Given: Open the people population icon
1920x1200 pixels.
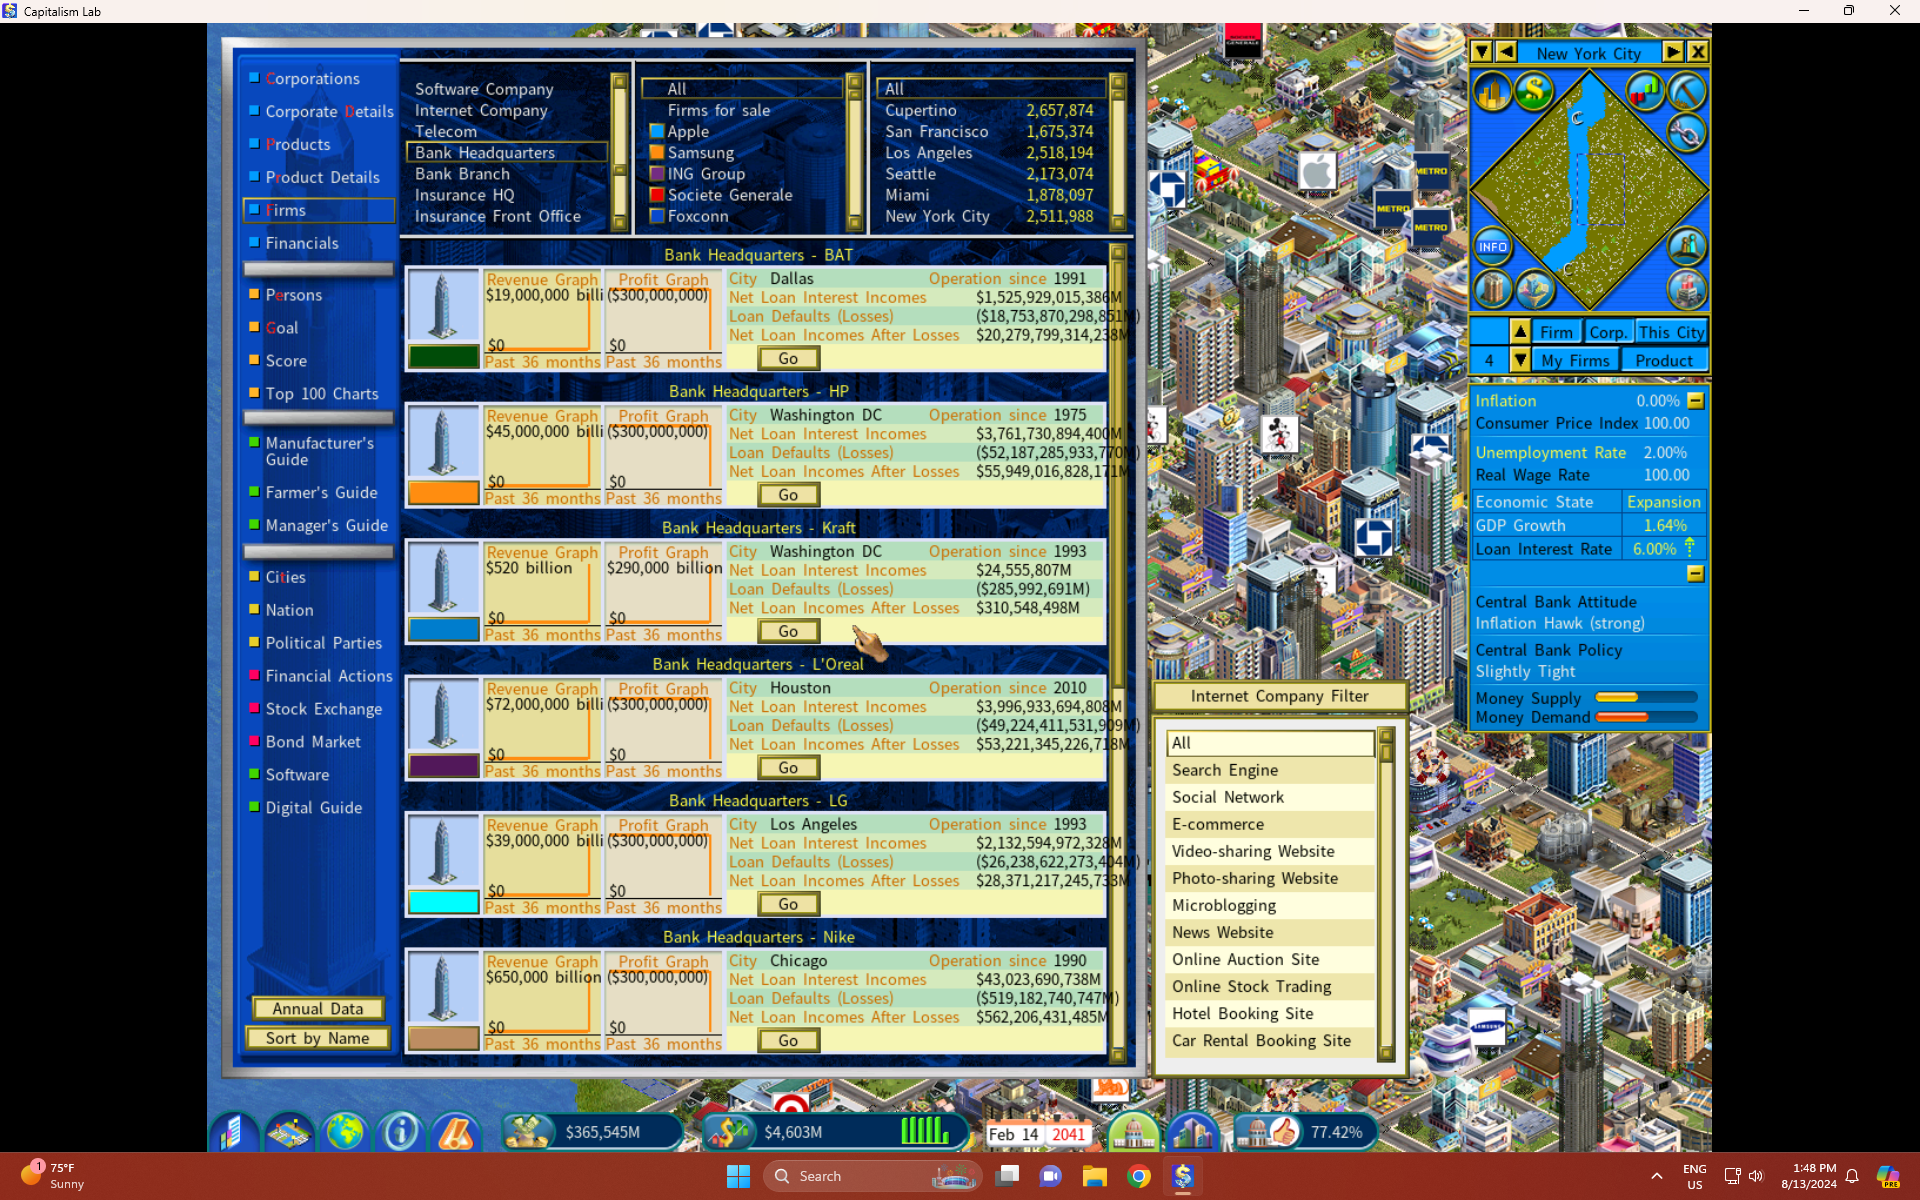Looking at the screenshot, I should (x=1686, y=246).
